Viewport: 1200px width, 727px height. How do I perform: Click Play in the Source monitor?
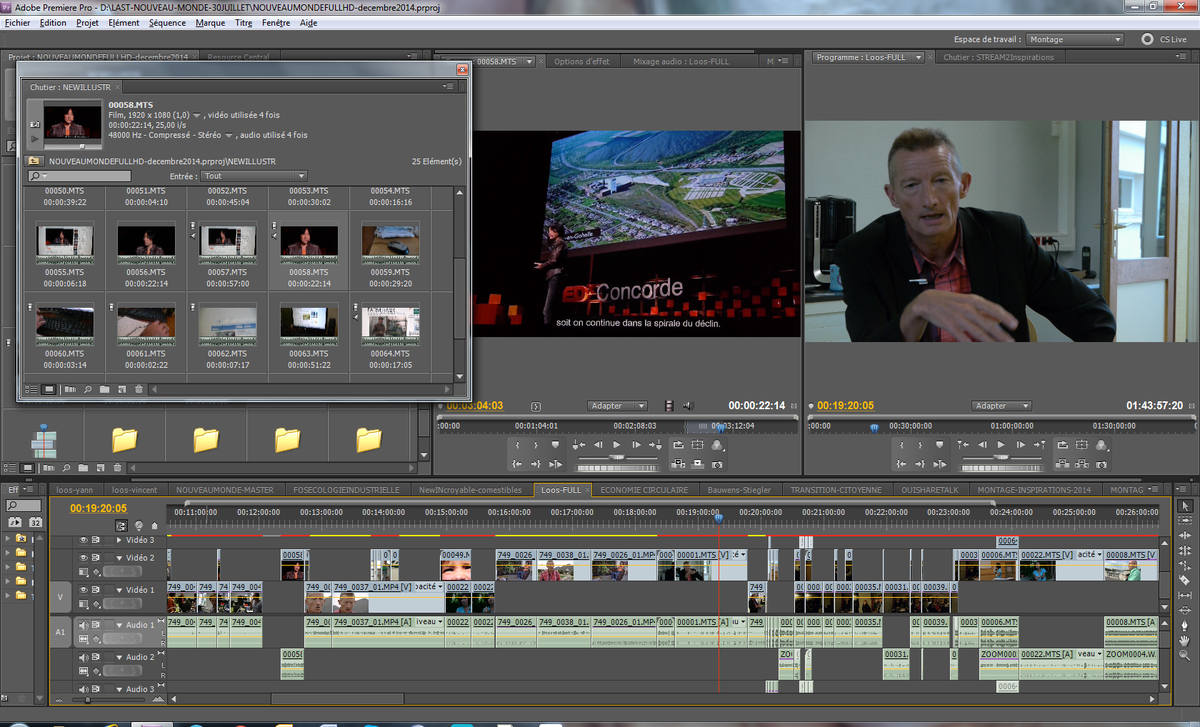click(x=616, y=445)
